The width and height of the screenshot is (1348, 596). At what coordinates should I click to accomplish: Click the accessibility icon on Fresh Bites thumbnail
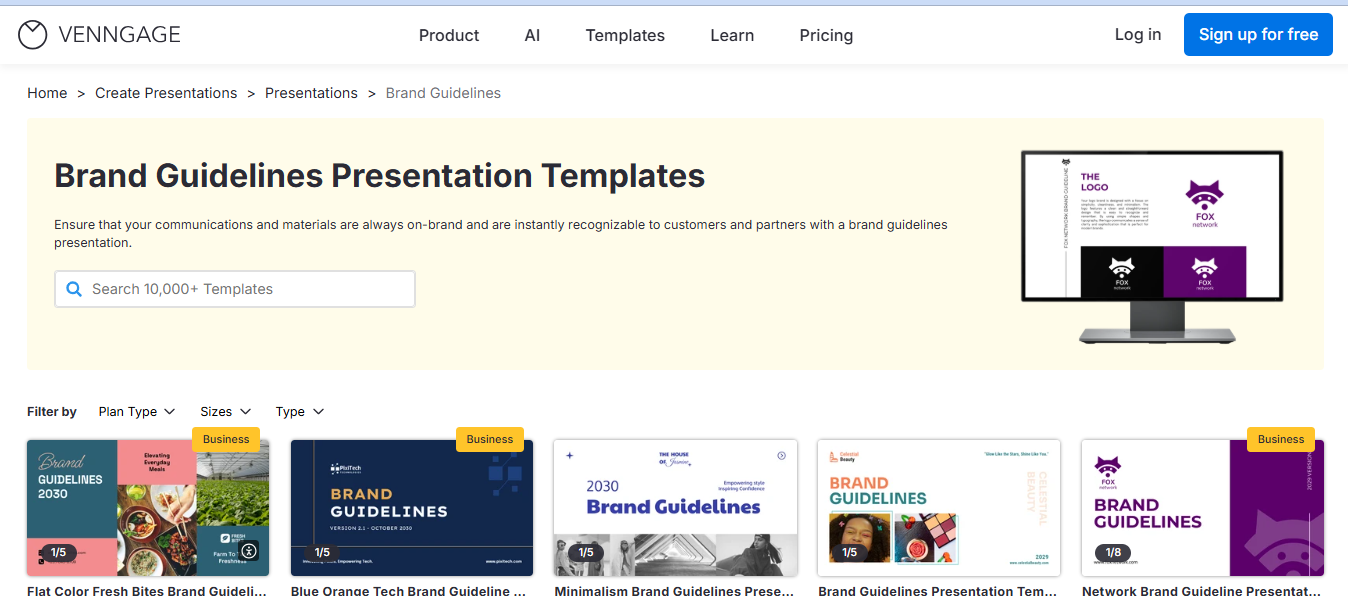click(249, 550)
